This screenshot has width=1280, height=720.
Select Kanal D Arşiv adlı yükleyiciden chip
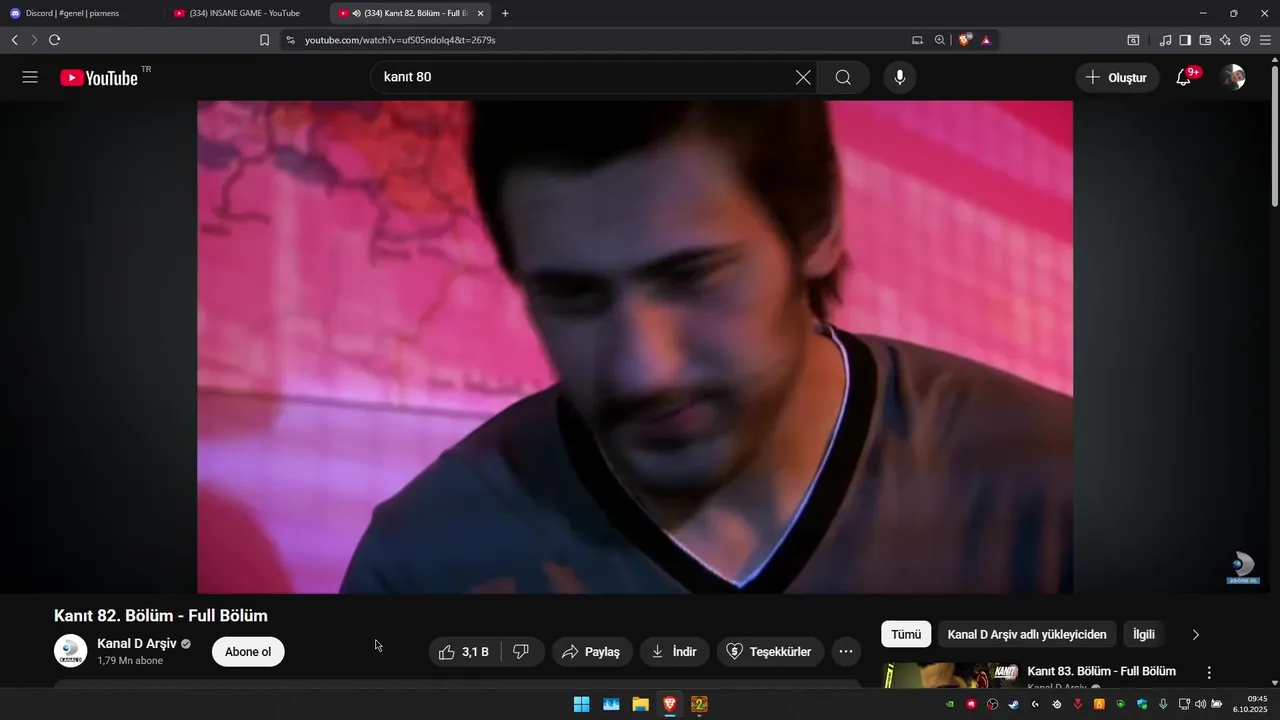click(1027, 634)
